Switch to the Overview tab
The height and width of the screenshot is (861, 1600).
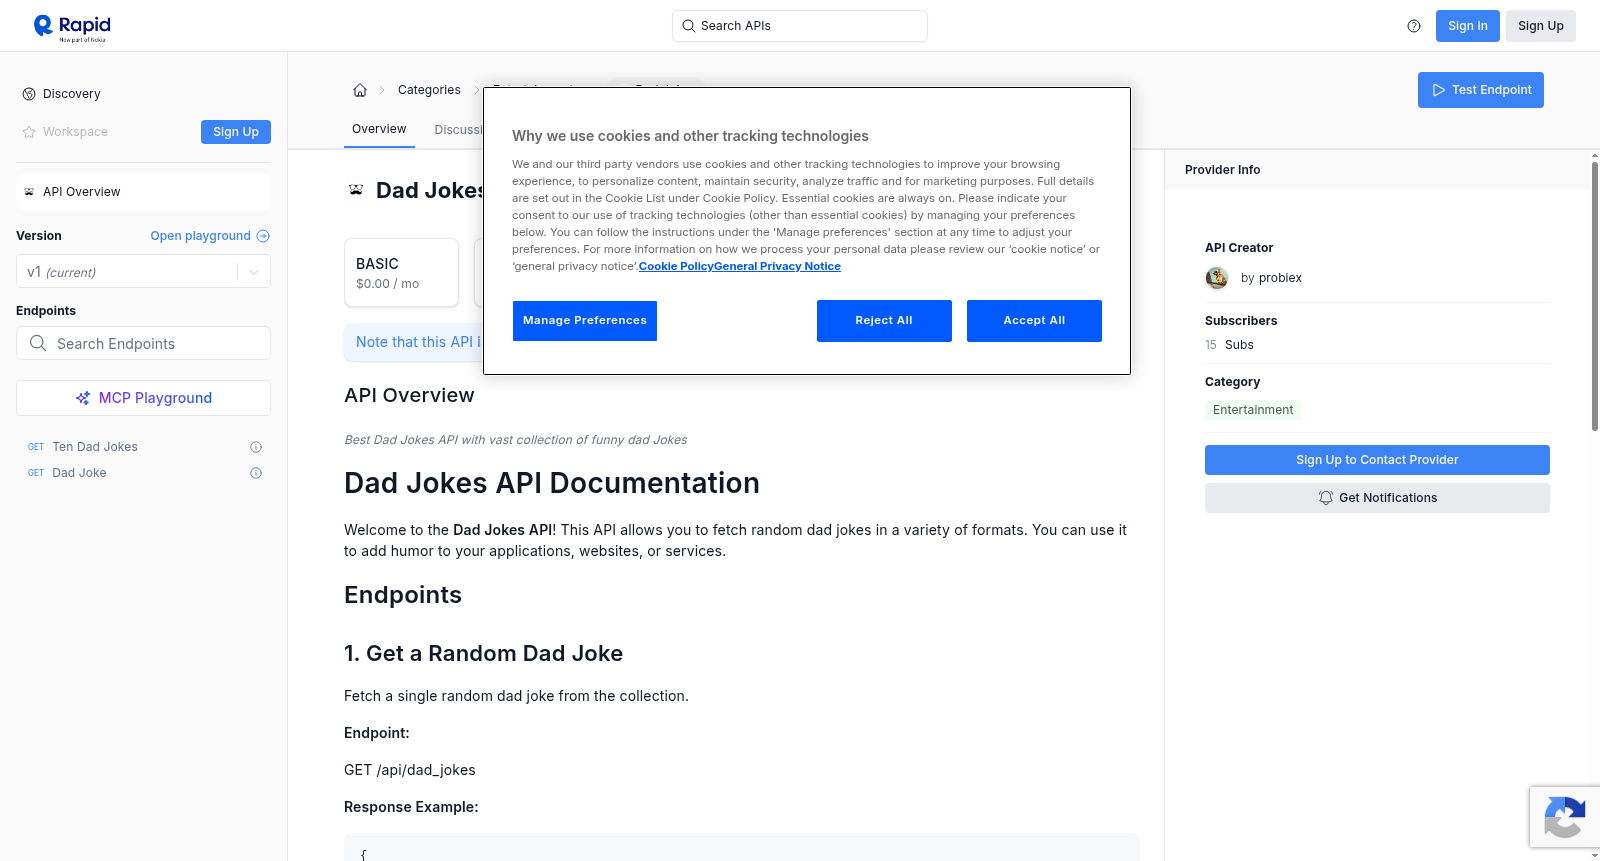379,129
